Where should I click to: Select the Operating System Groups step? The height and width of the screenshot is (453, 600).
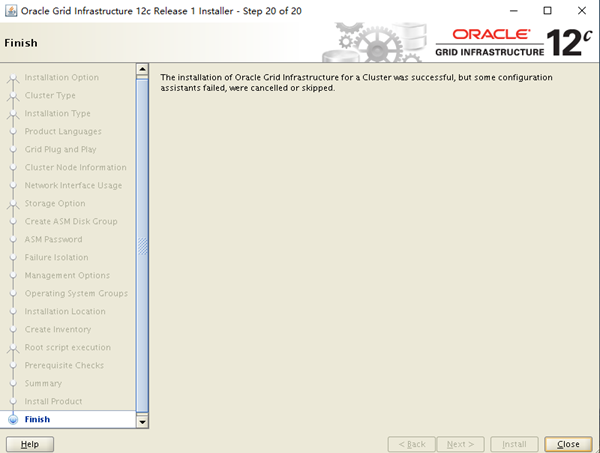tap(76, 293)
